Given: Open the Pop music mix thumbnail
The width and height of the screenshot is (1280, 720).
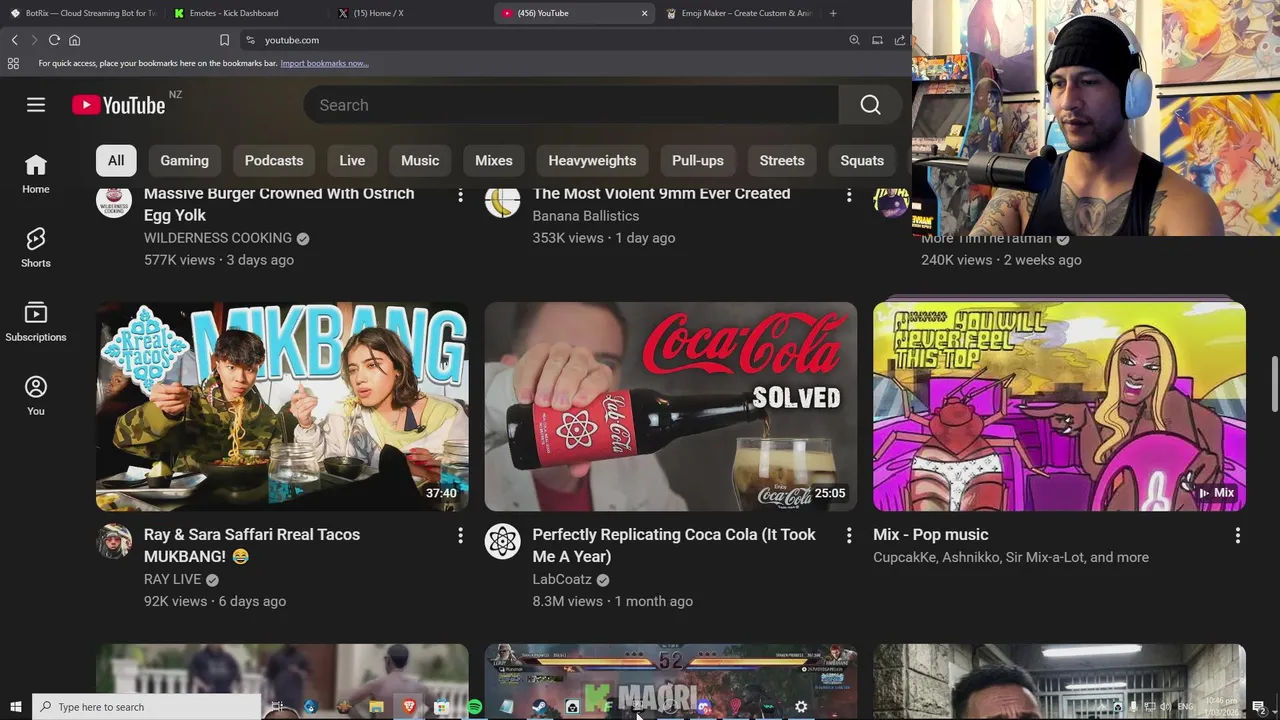Looking at the screenshot, I should pyautogui.click(x=1059, y=407).
